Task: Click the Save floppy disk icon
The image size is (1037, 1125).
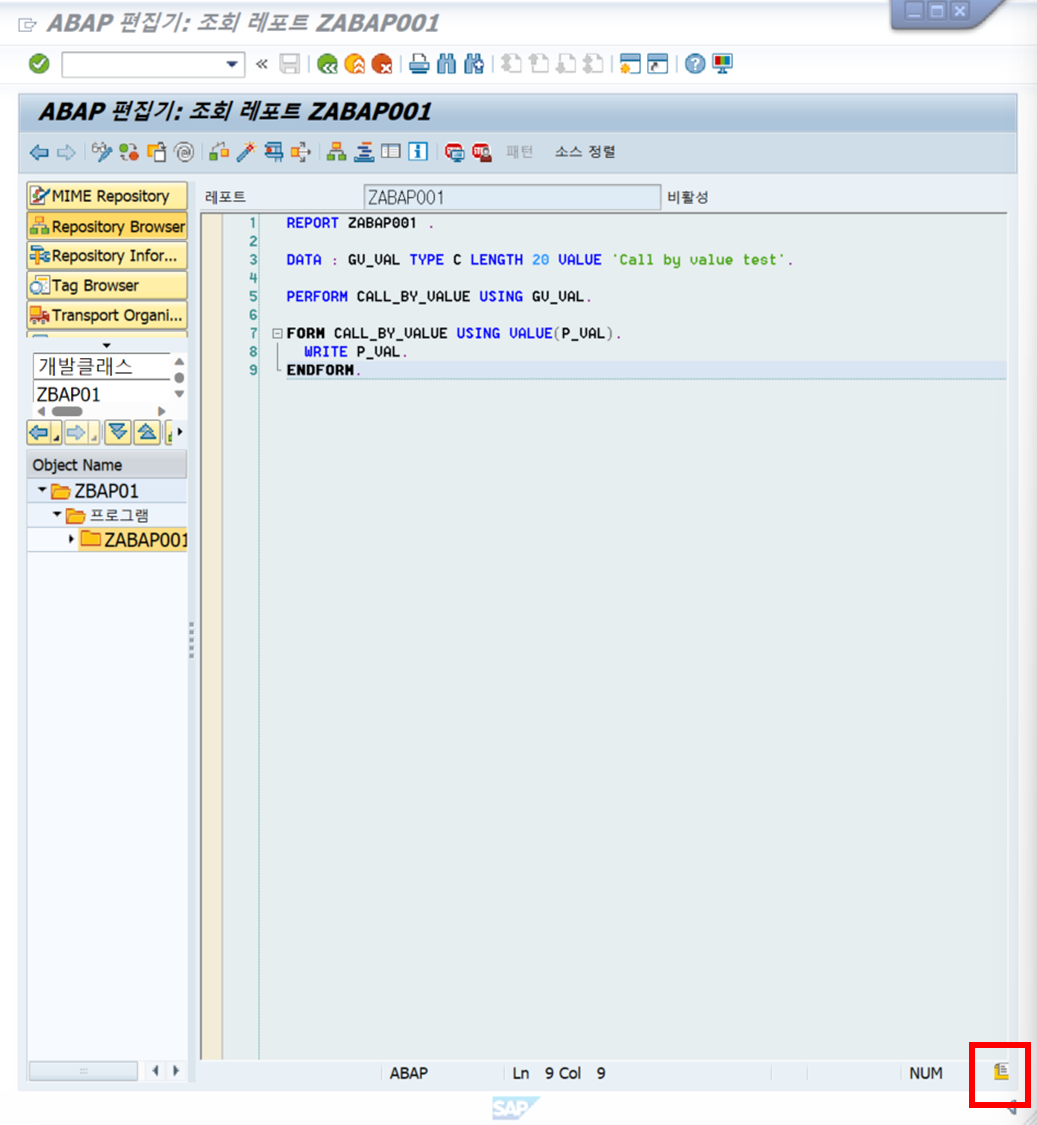Action: pos(290,64)
